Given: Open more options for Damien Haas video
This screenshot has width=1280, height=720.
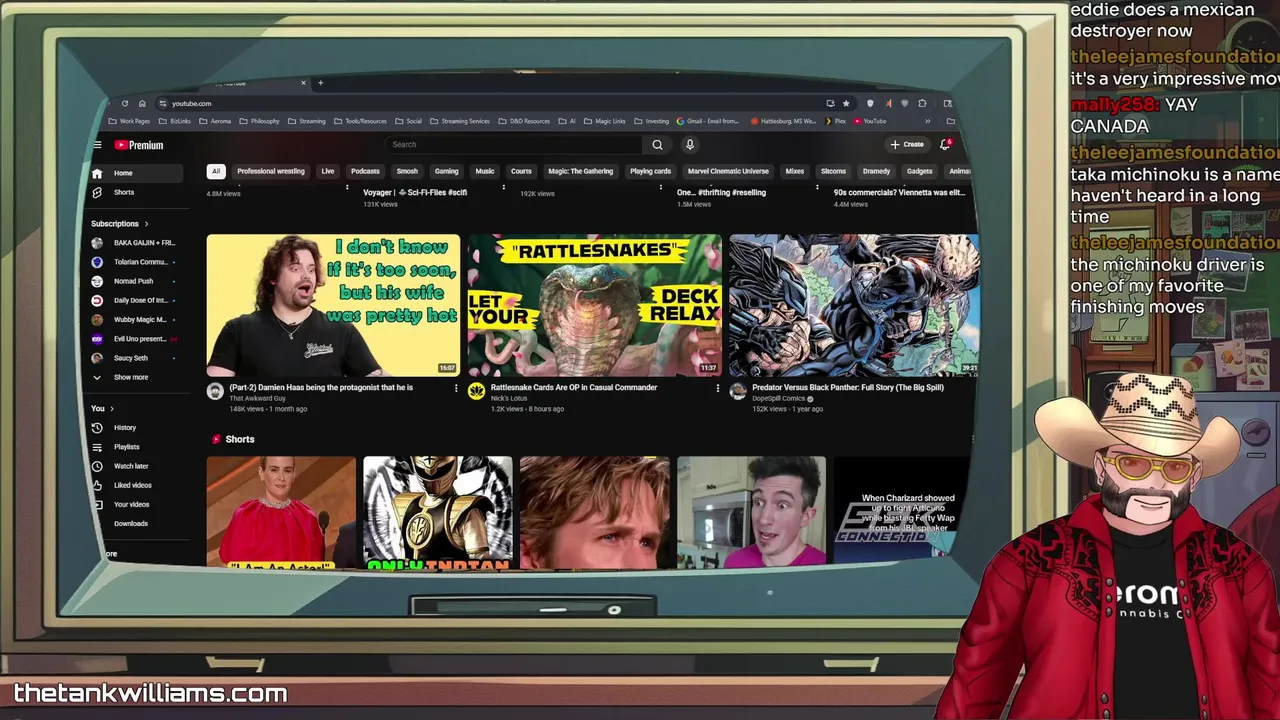Looking at the screenshot, I should 456,388.
